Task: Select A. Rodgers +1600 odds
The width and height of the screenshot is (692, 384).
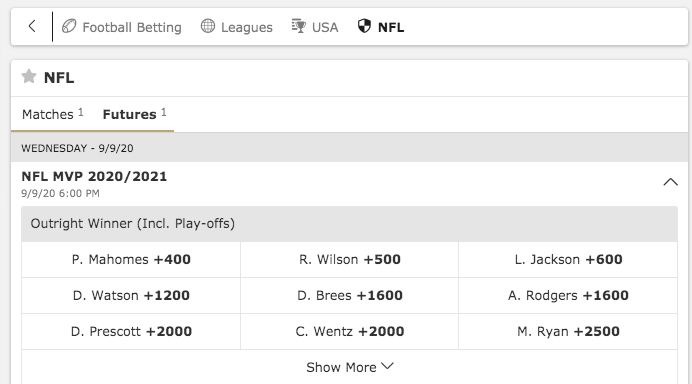Action: pos(568,295)
